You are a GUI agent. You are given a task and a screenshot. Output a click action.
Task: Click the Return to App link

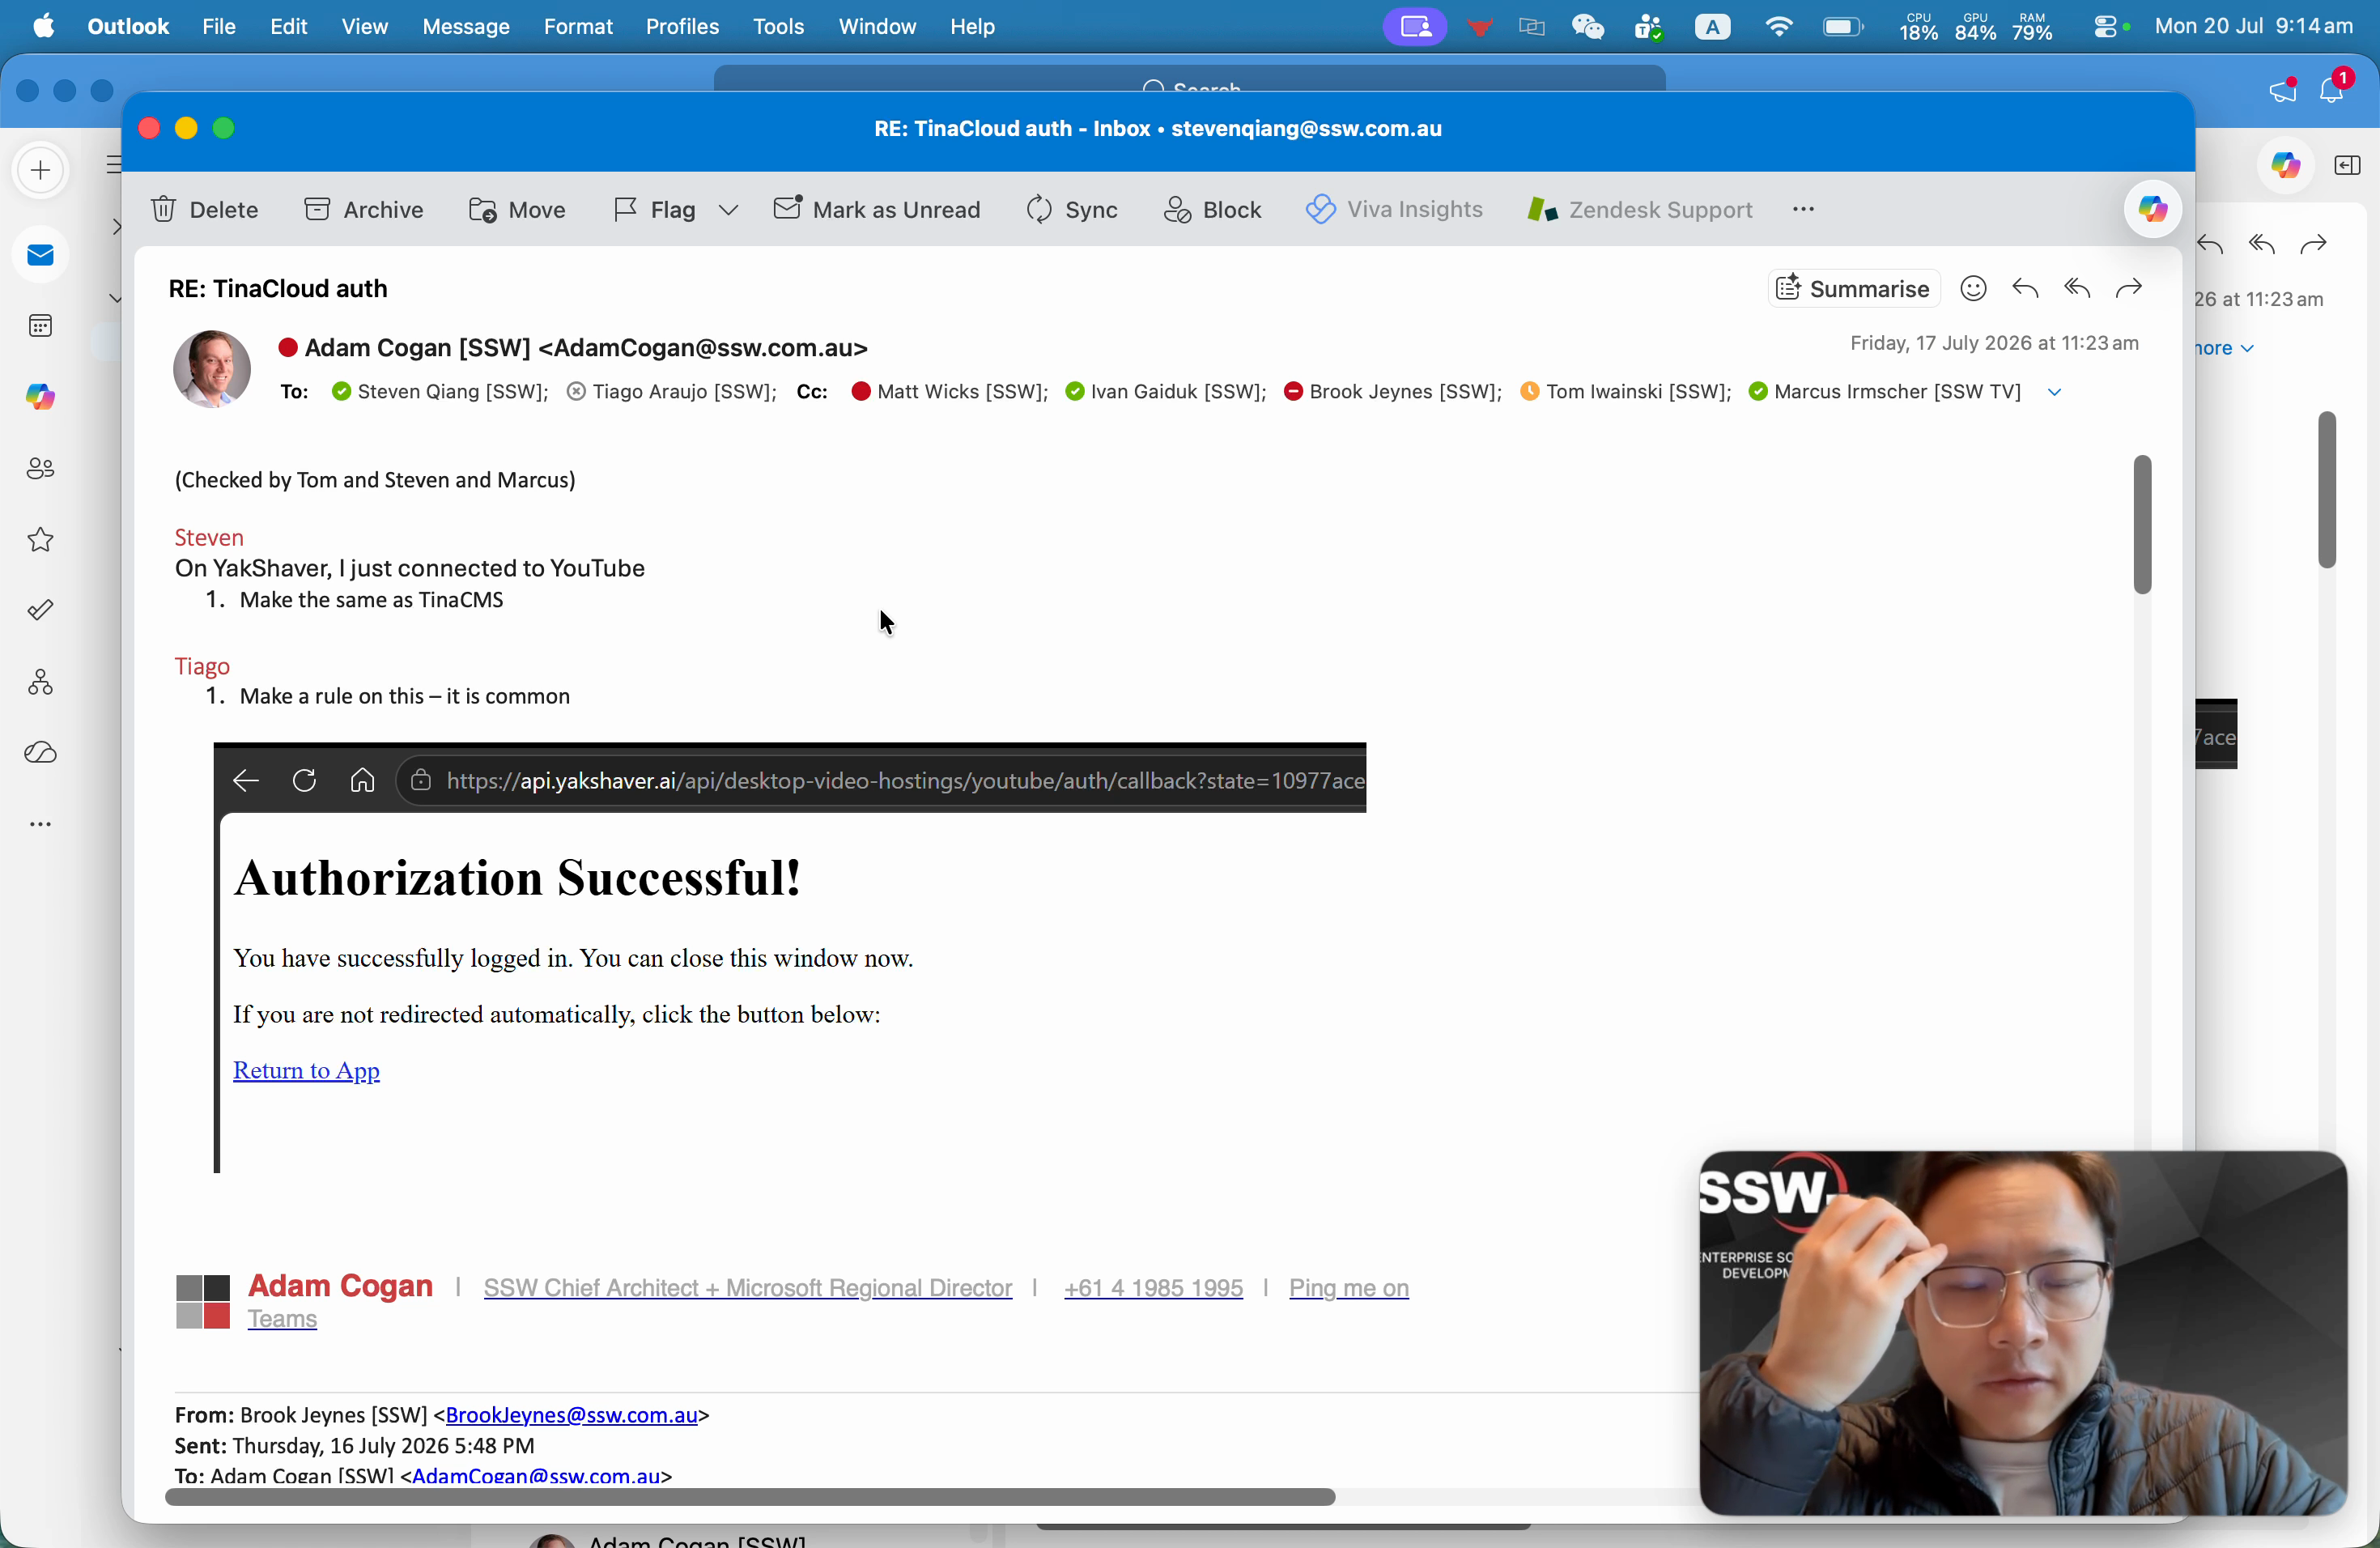[x=306, y=1071]
